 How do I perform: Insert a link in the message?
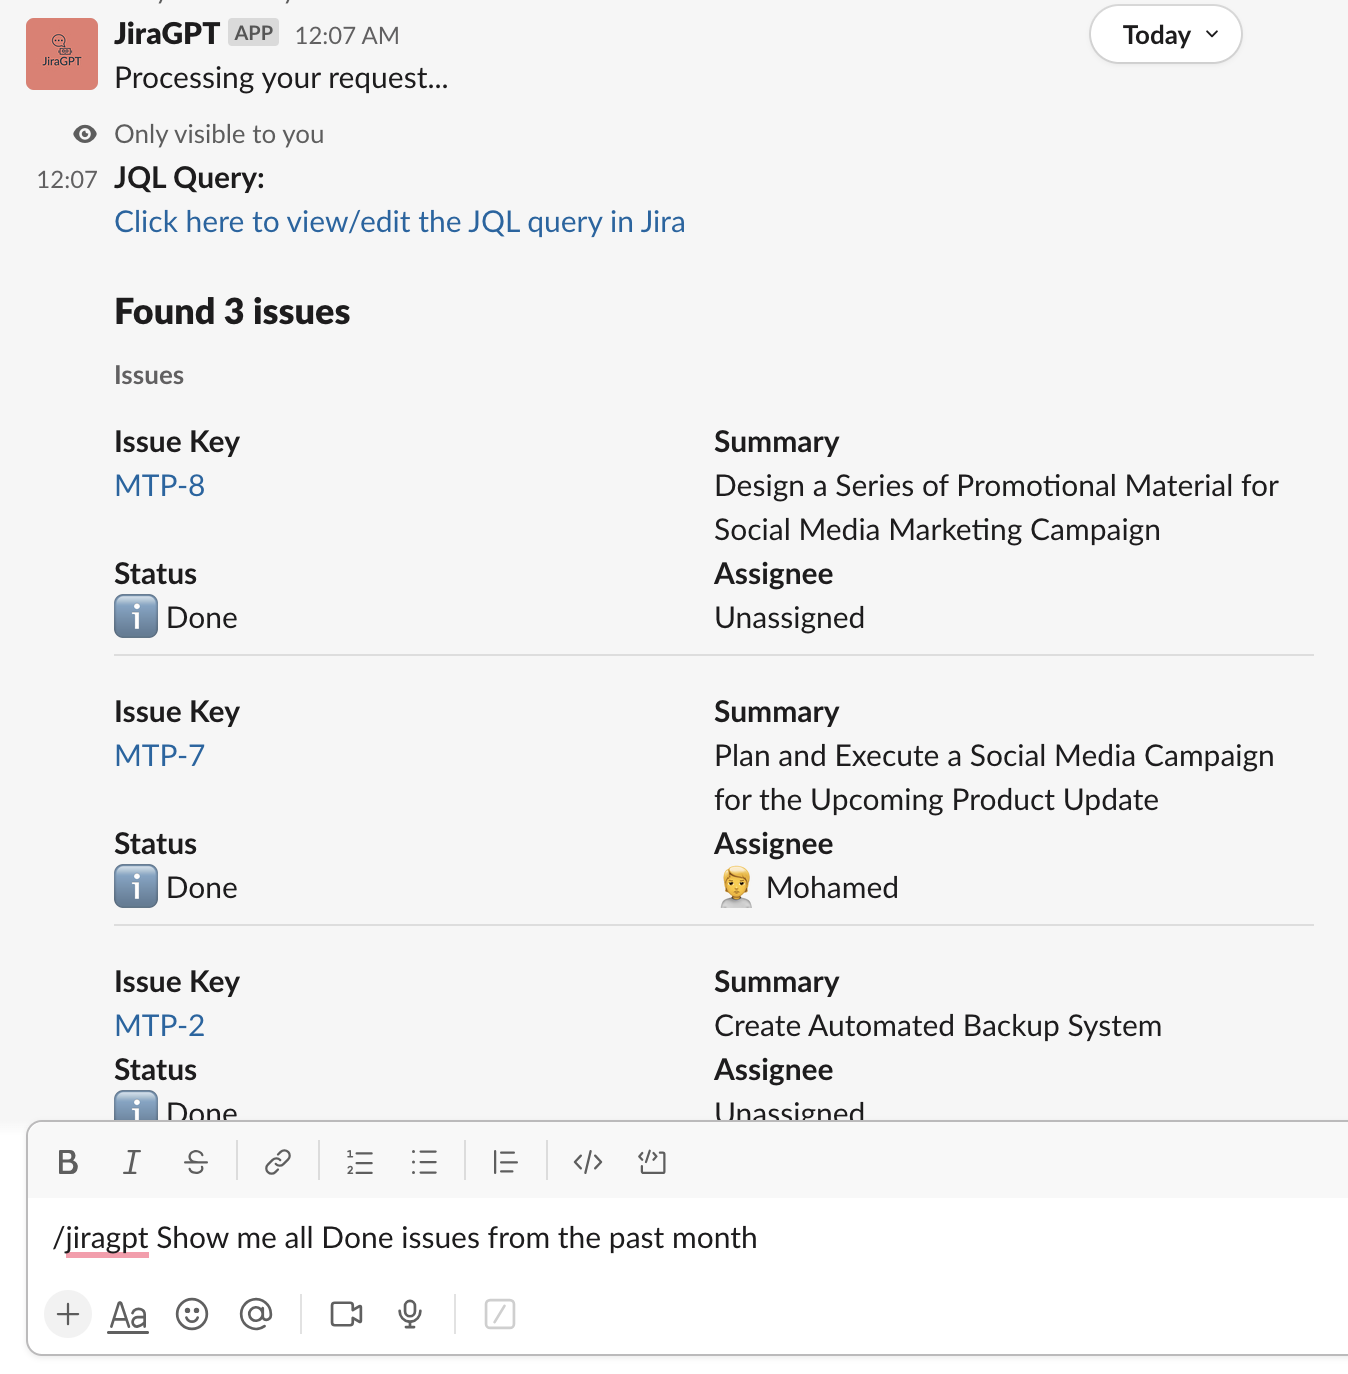[277, 1162]
